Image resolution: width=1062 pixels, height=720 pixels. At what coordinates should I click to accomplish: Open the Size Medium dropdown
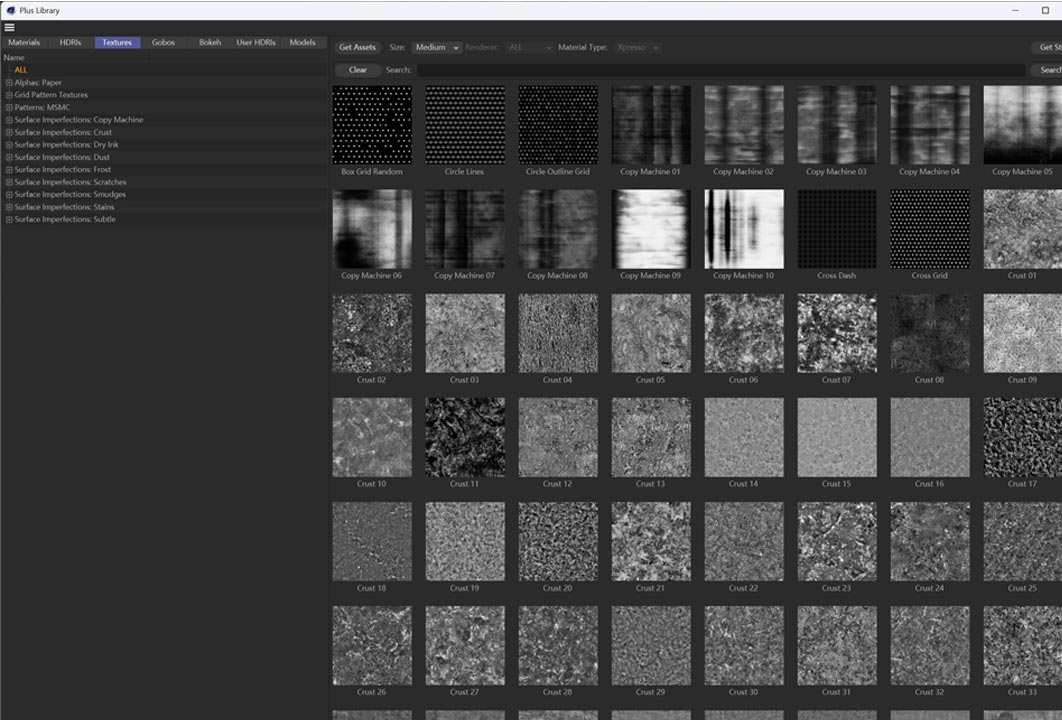436,47
